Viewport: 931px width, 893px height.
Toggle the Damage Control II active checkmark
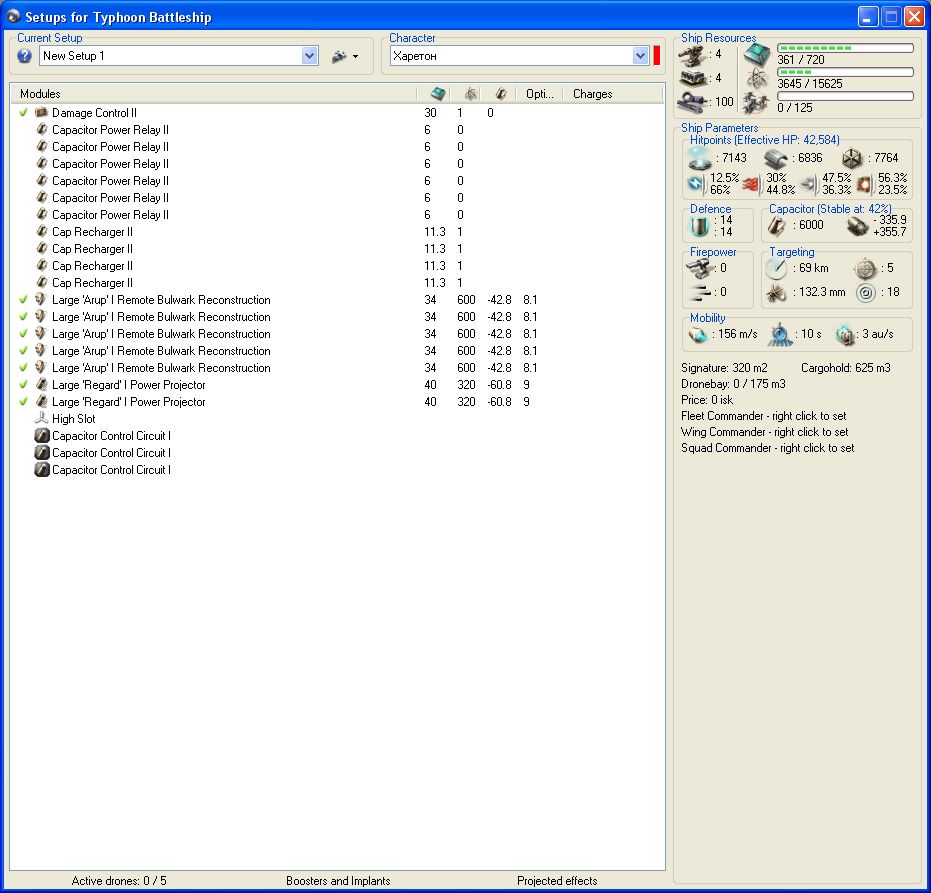tap(23, 112)
